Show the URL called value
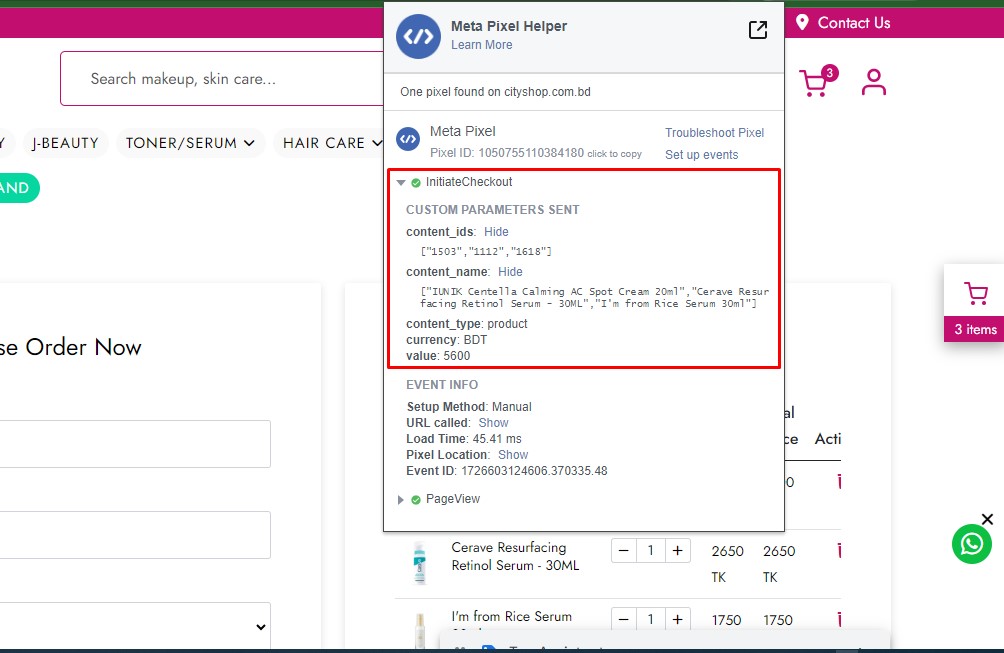The image size is (1004, 653). coord(493,423)
